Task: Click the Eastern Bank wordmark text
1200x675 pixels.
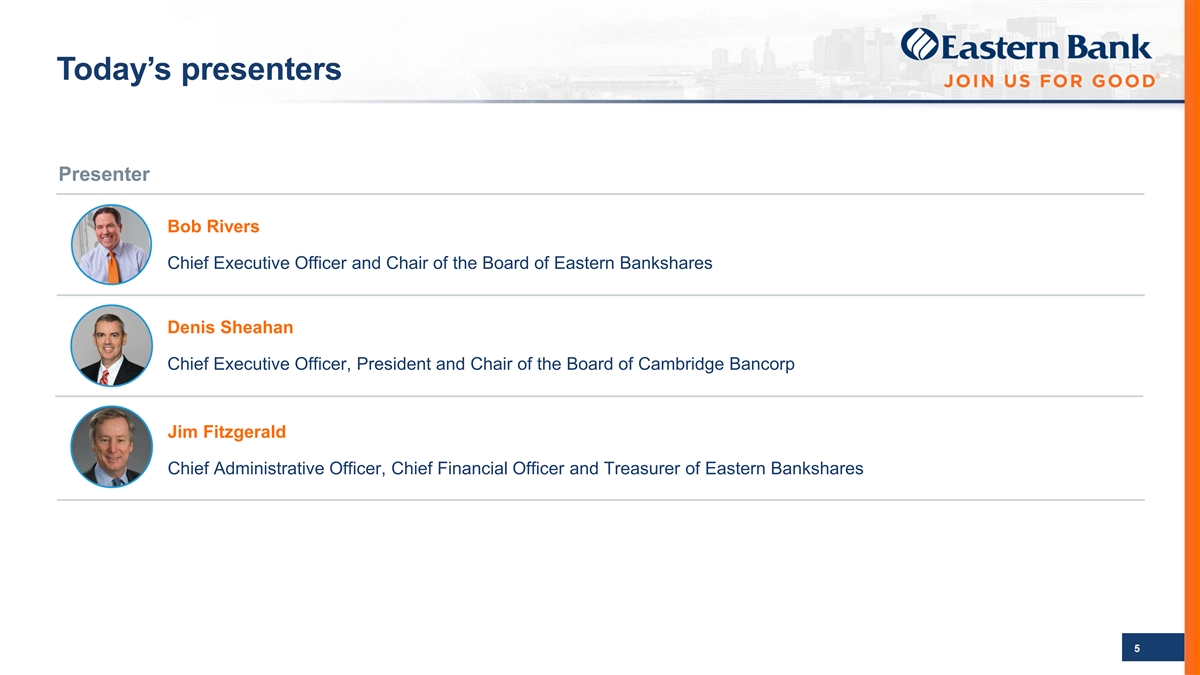Action: [x=1045, y=47]
